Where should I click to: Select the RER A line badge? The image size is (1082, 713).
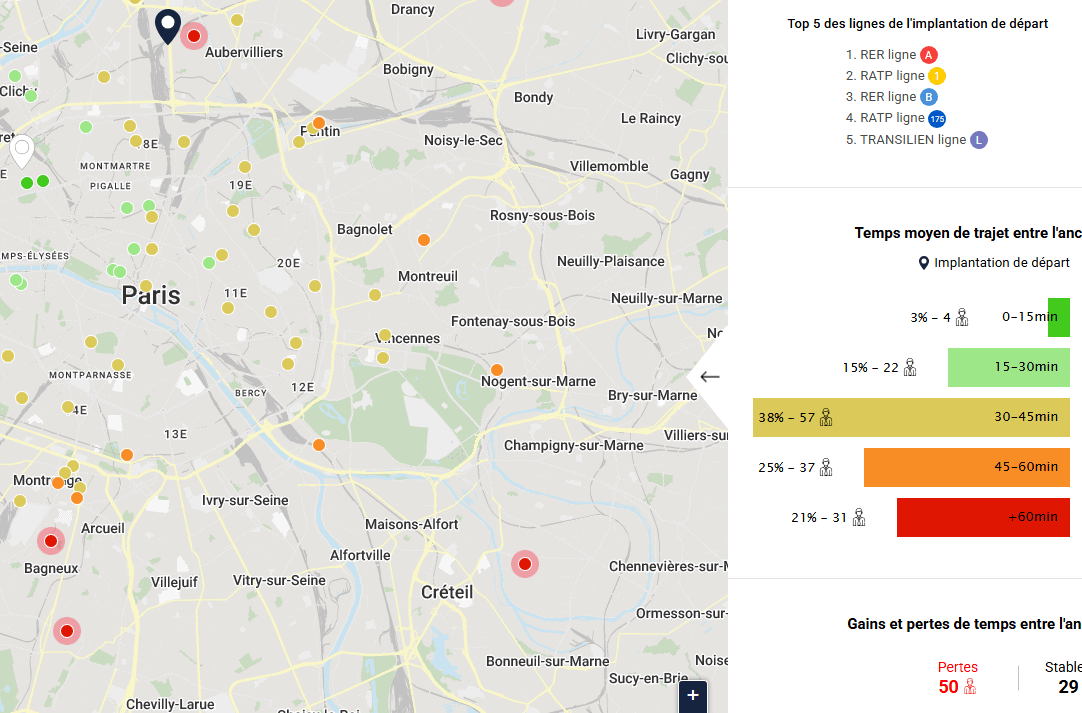tap(929, 55)
